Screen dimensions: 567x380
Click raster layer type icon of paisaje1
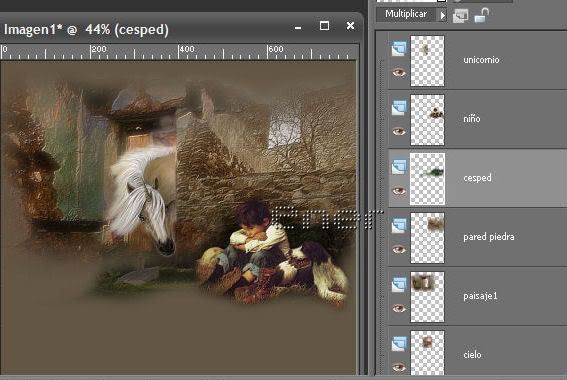point(399,285)
